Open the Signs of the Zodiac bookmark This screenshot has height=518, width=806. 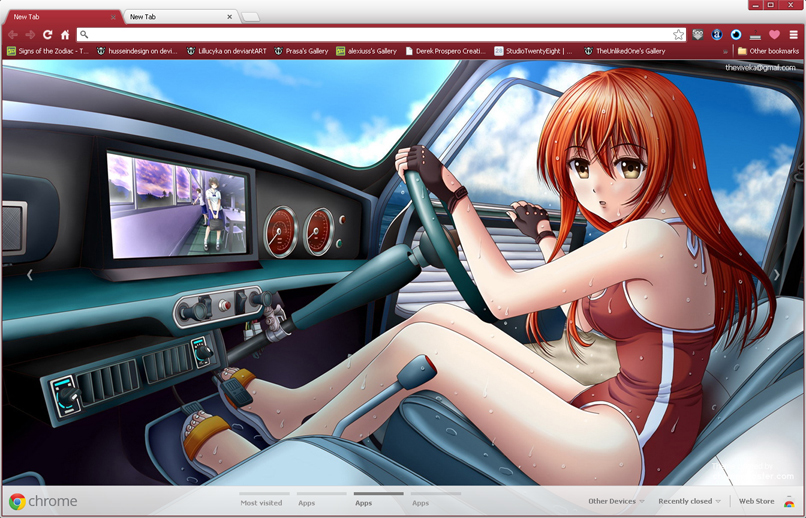47,51
